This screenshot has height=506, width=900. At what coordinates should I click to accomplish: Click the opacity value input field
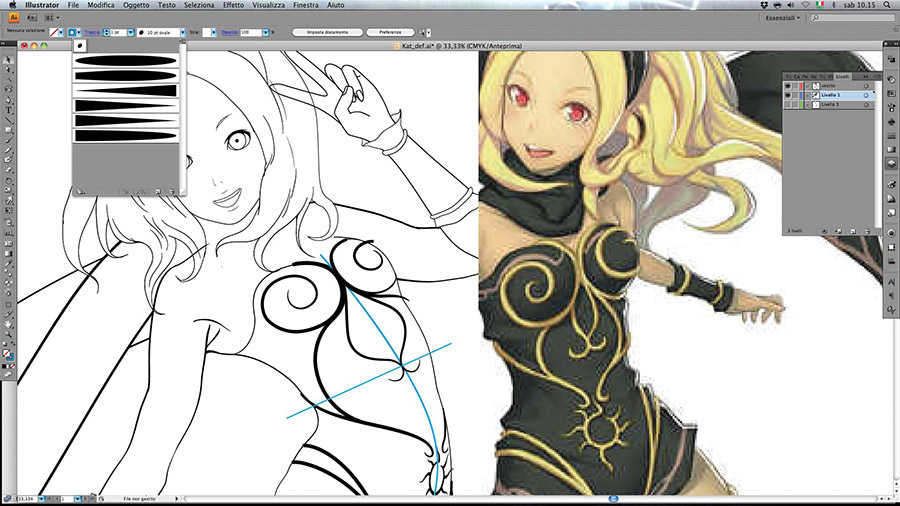pyautogui.click(x=251, y=32)
